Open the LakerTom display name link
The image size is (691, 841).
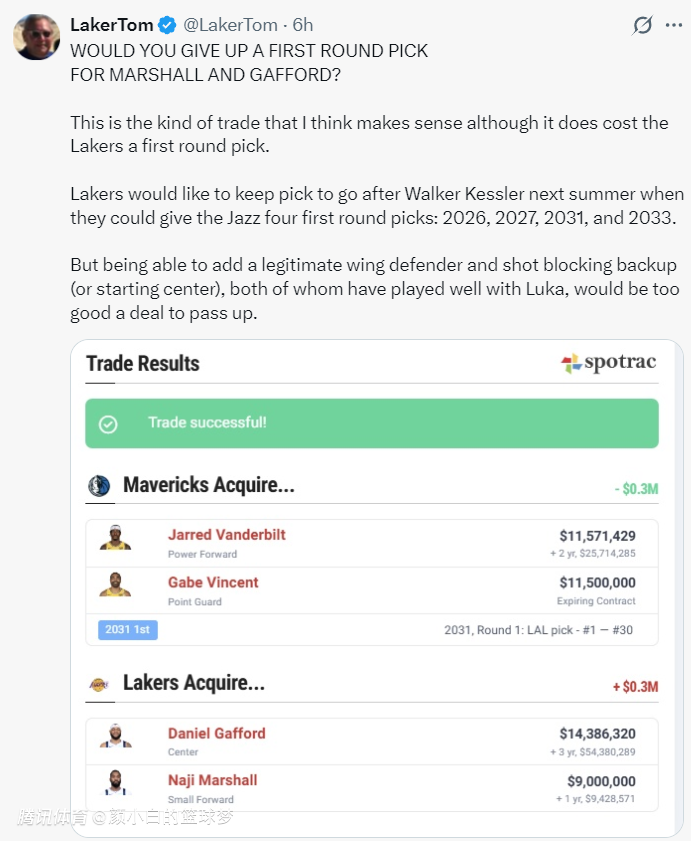[x=112, y=25]
